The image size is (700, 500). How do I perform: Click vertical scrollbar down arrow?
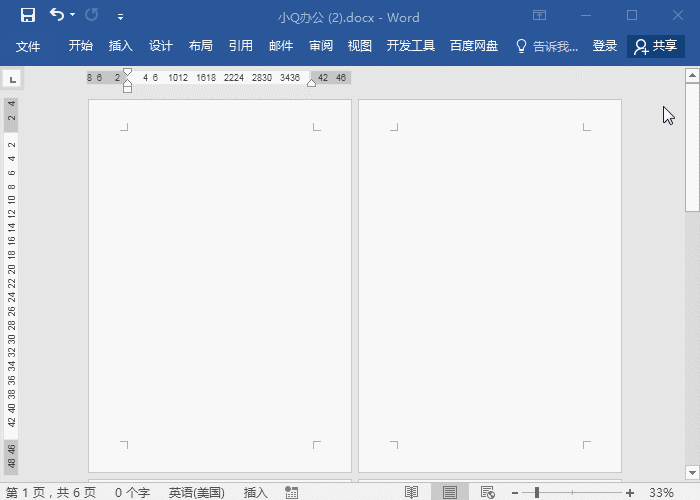click(x=692, y=472)
